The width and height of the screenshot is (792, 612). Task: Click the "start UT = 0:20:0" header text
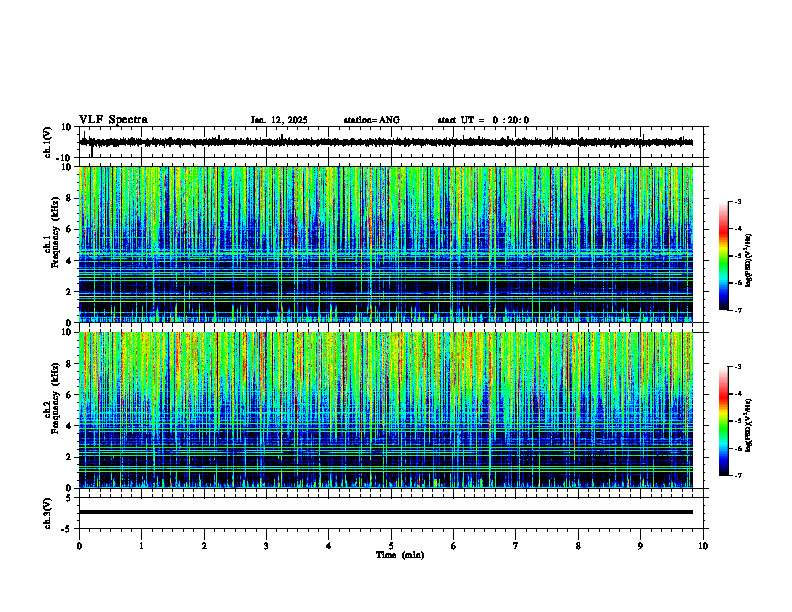click(x=483, y=120)
